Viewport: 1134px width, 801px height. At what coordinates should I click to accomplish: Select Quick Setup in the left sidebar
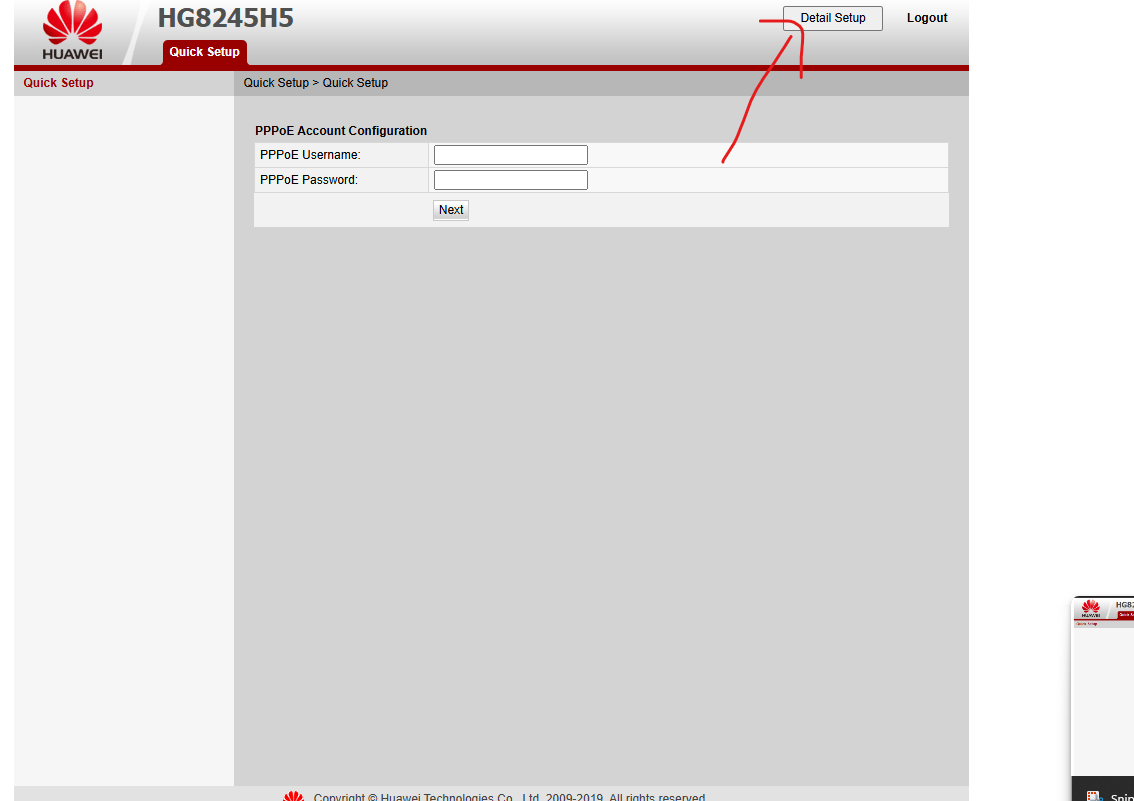click(x=59, y=82)
